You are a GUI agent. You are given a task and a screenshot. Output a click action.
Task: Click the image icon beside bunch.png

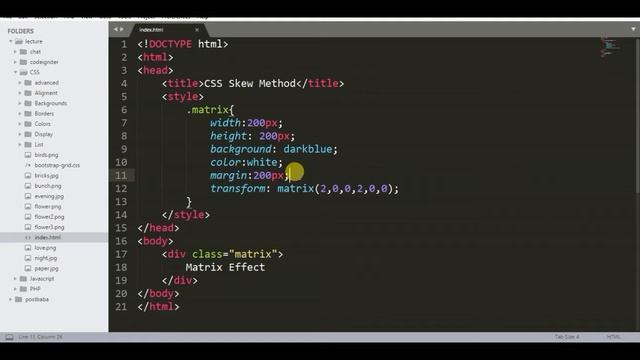coord(28,186)
